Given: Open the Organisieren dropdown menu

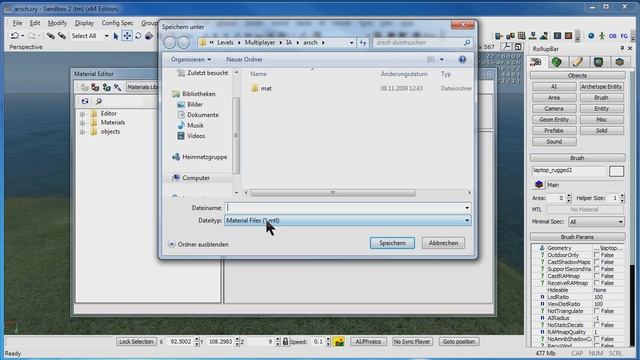Looking at the screenshot, I should 191,60.
